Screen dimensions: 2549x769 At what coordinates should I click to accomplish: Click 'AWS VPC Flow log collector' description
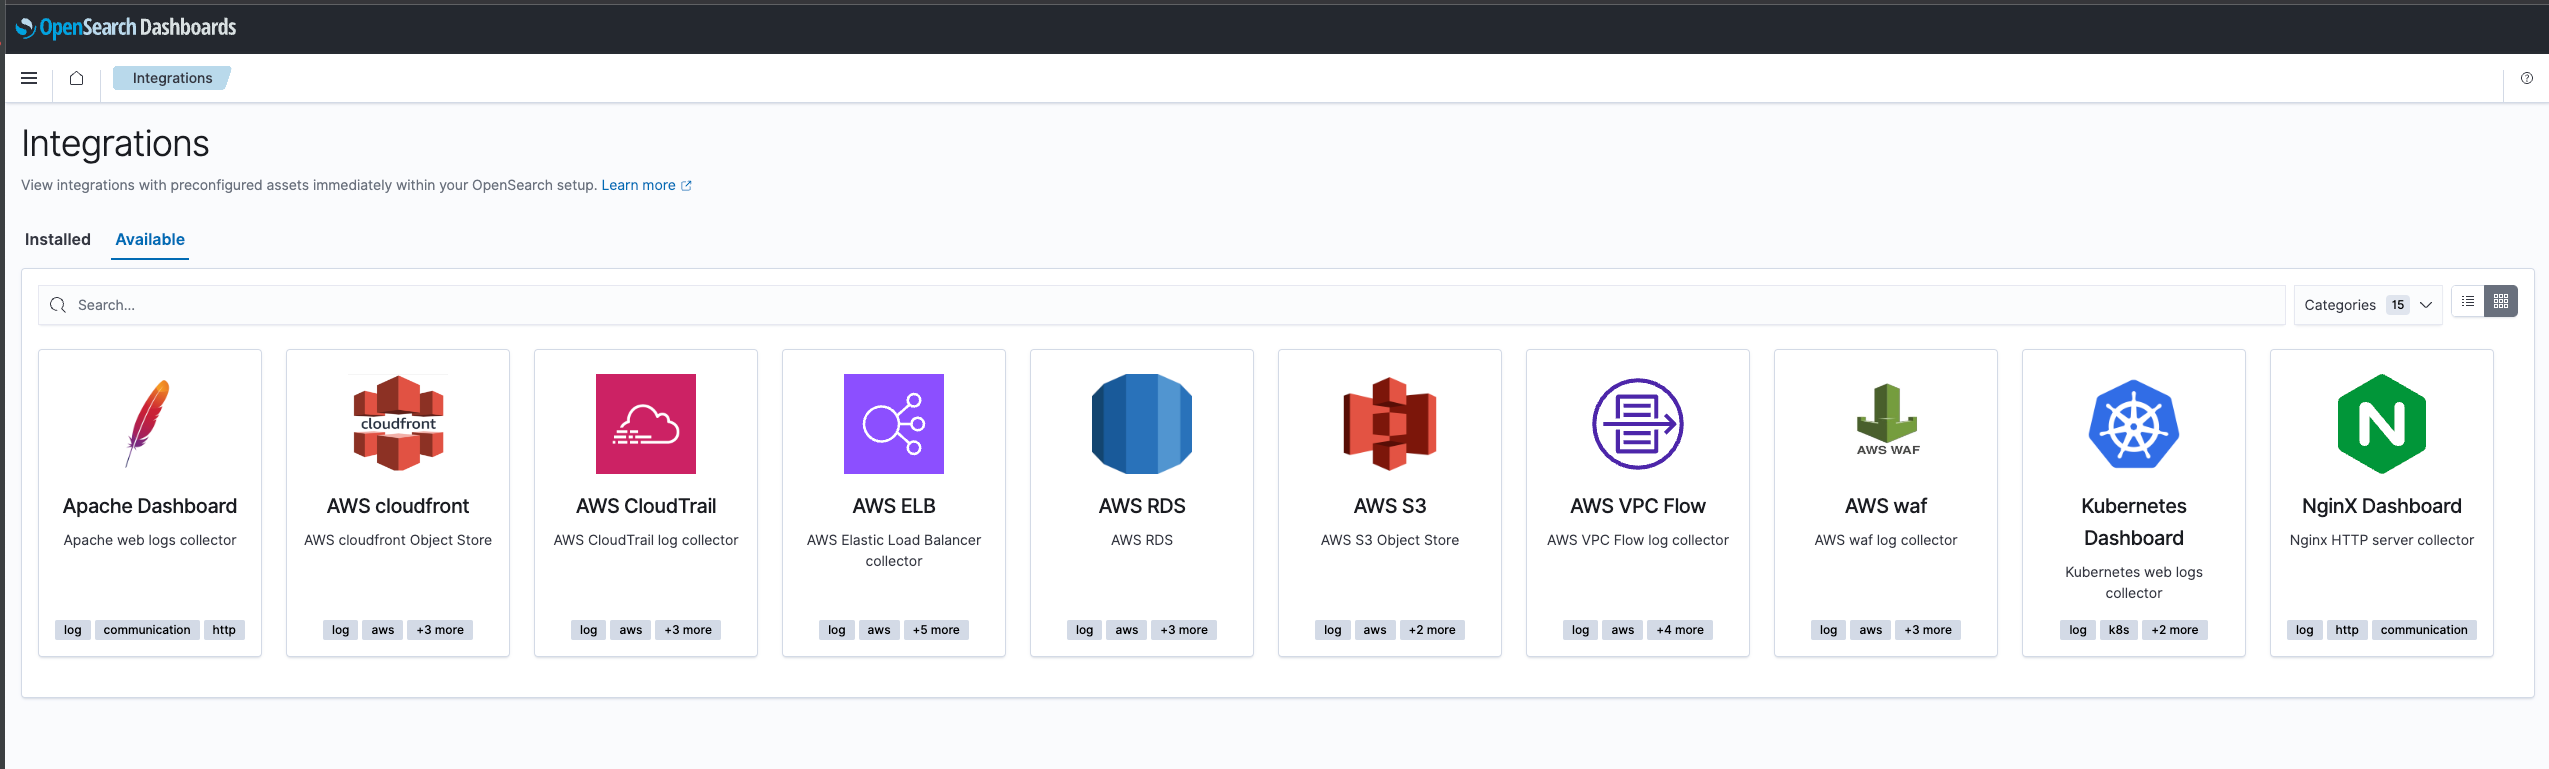1638,540
